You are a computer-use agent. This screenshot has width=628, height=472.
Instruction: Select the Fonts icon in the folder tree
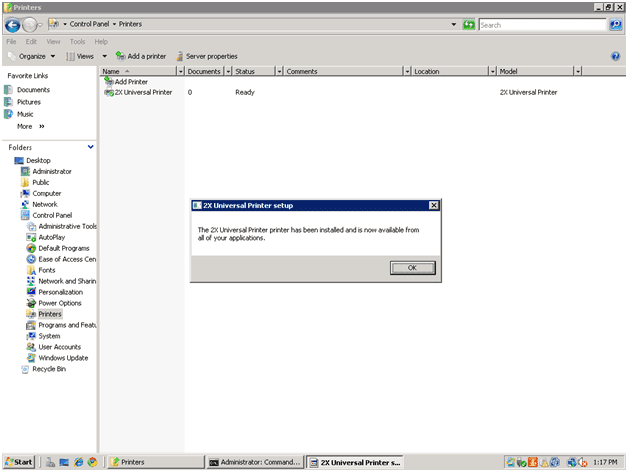(x=31, y=270)
